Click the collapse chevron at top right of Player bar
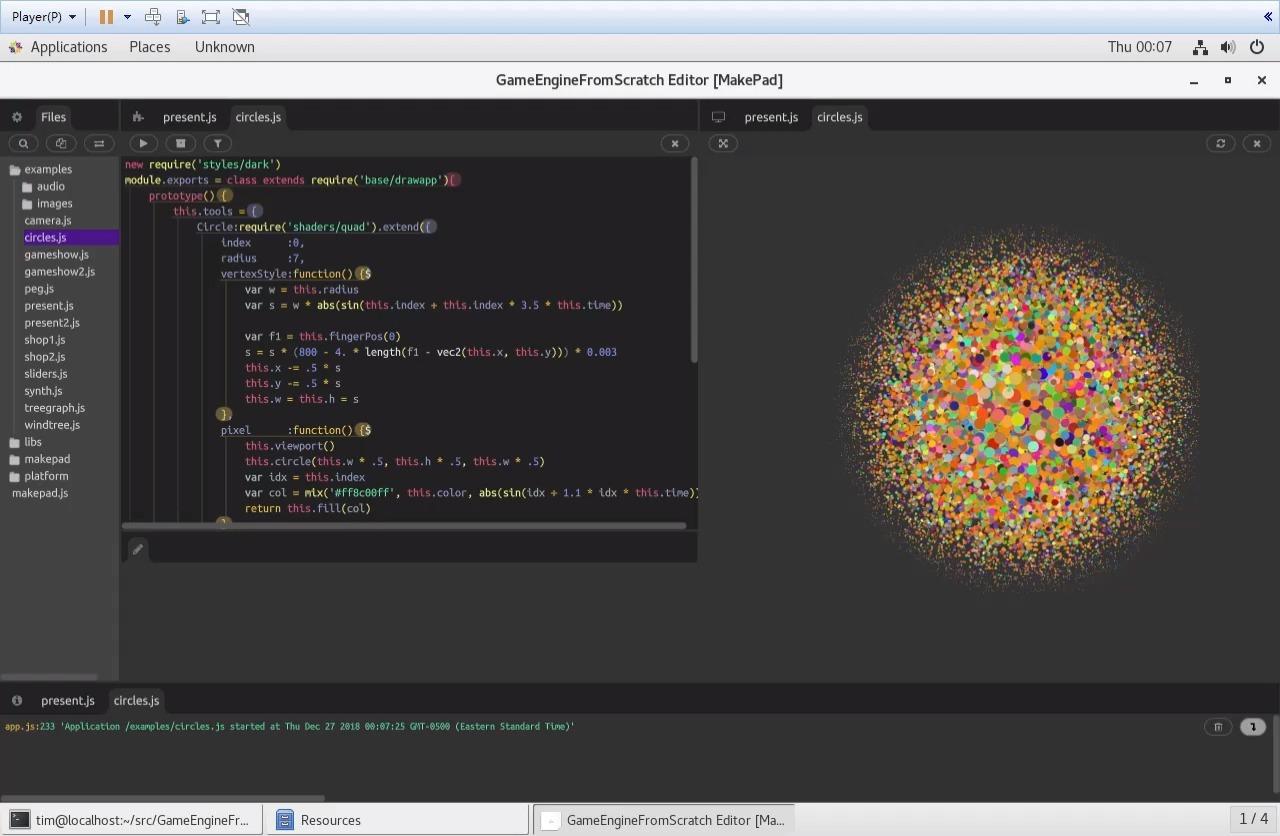 coord(1268,16)
